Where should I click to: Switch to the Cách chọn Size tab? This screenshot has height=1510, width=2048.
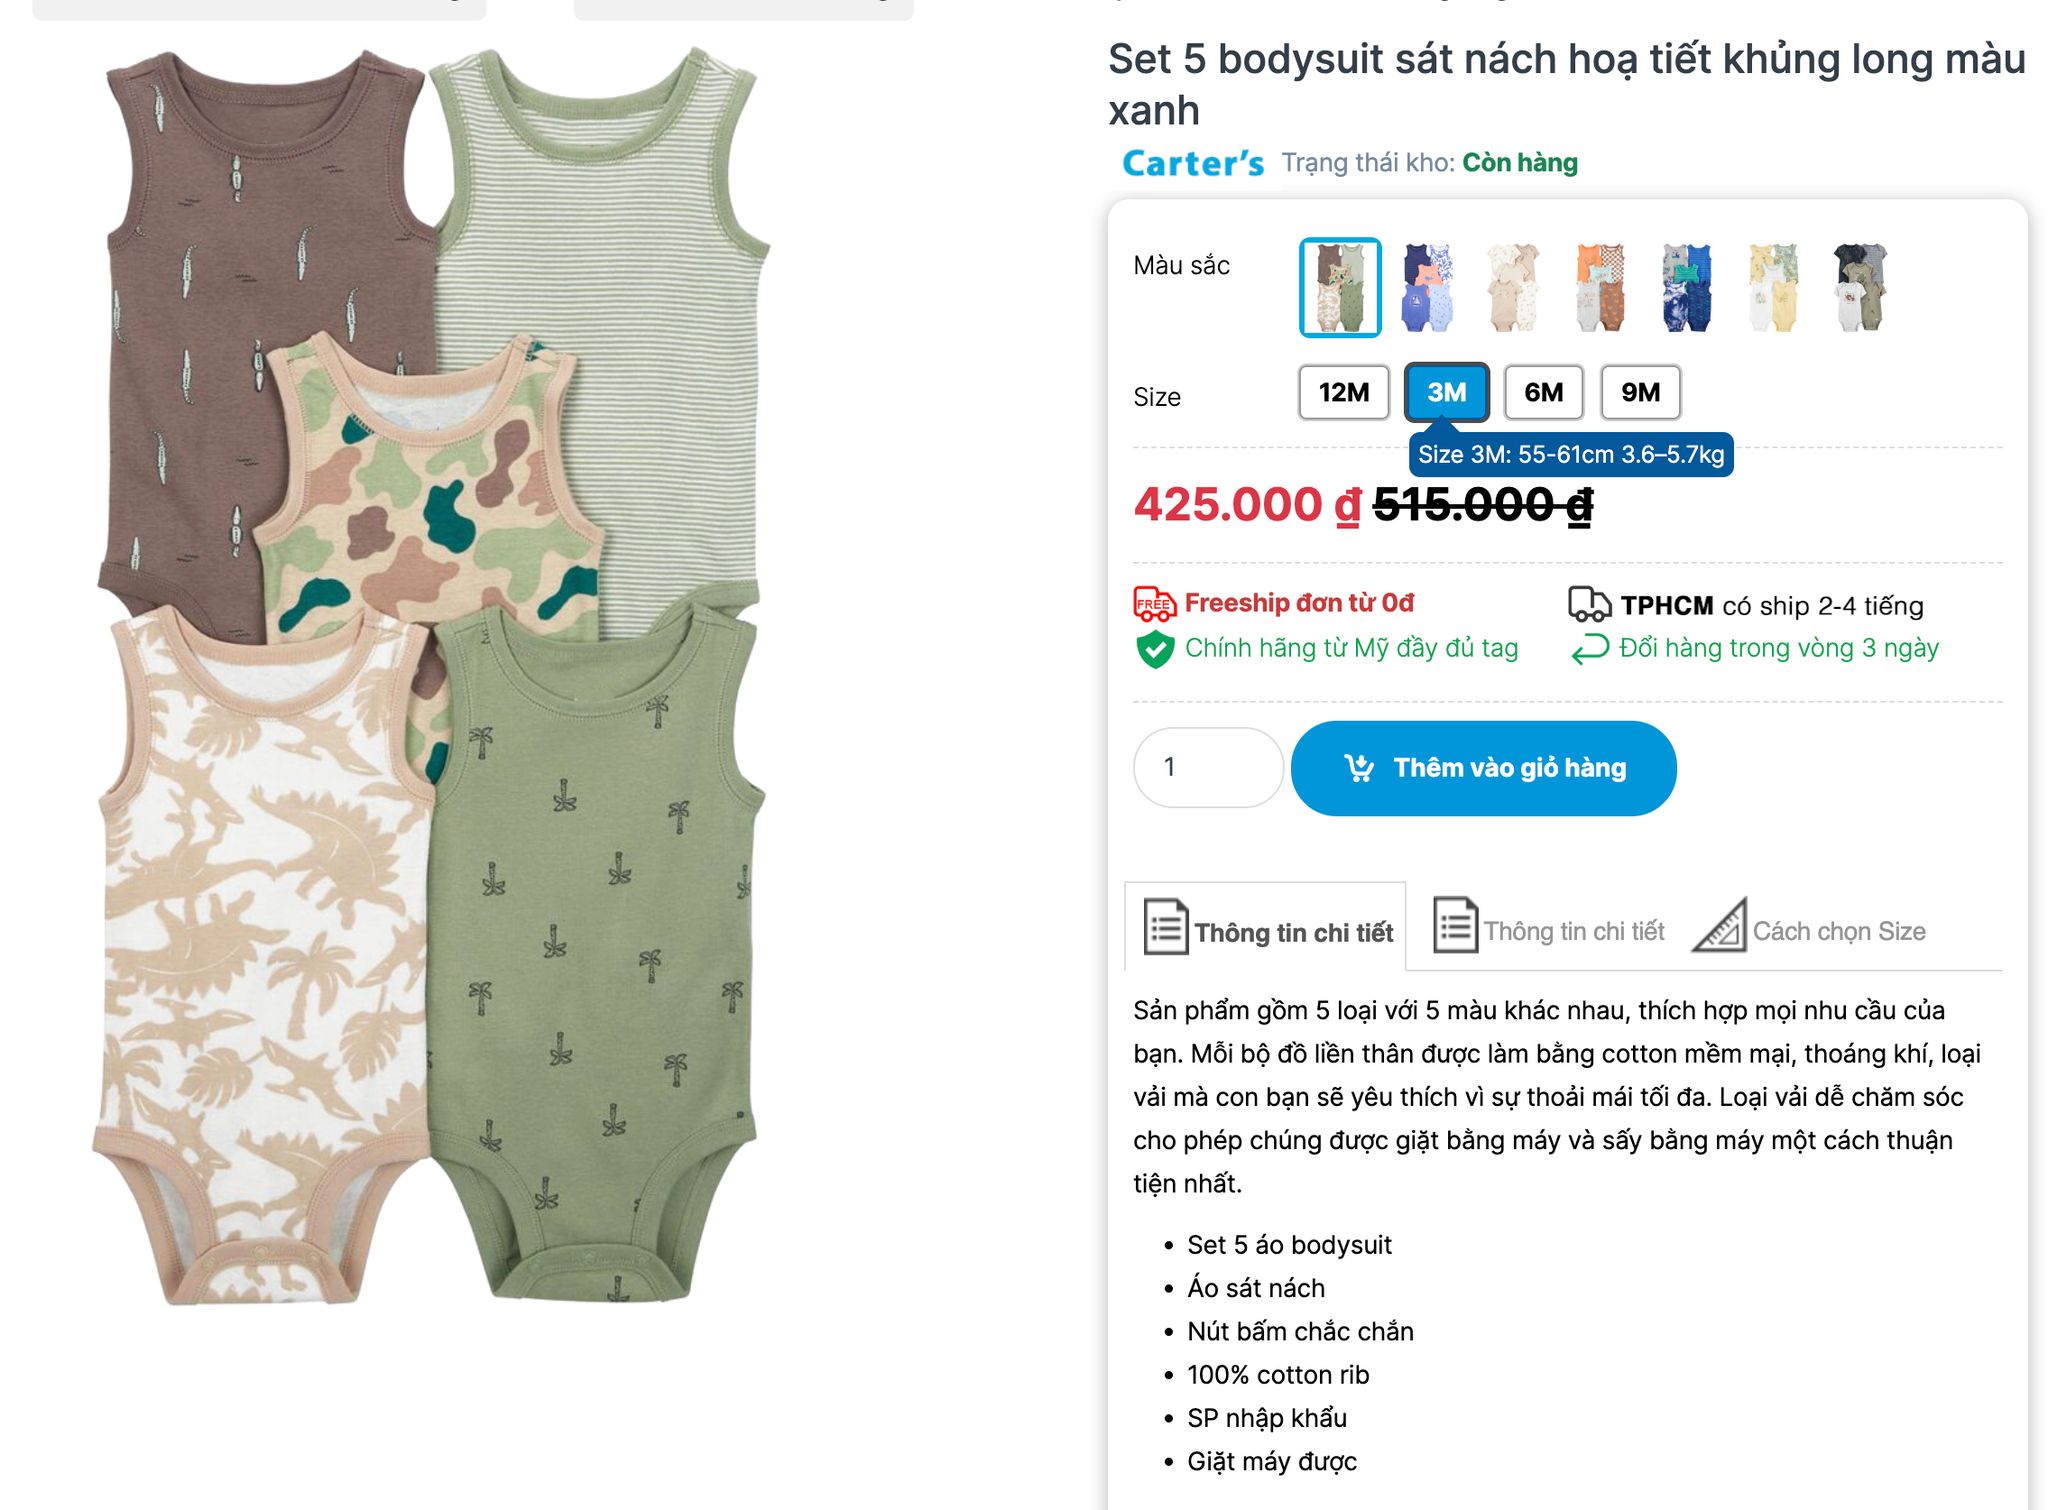(1838, 931)
